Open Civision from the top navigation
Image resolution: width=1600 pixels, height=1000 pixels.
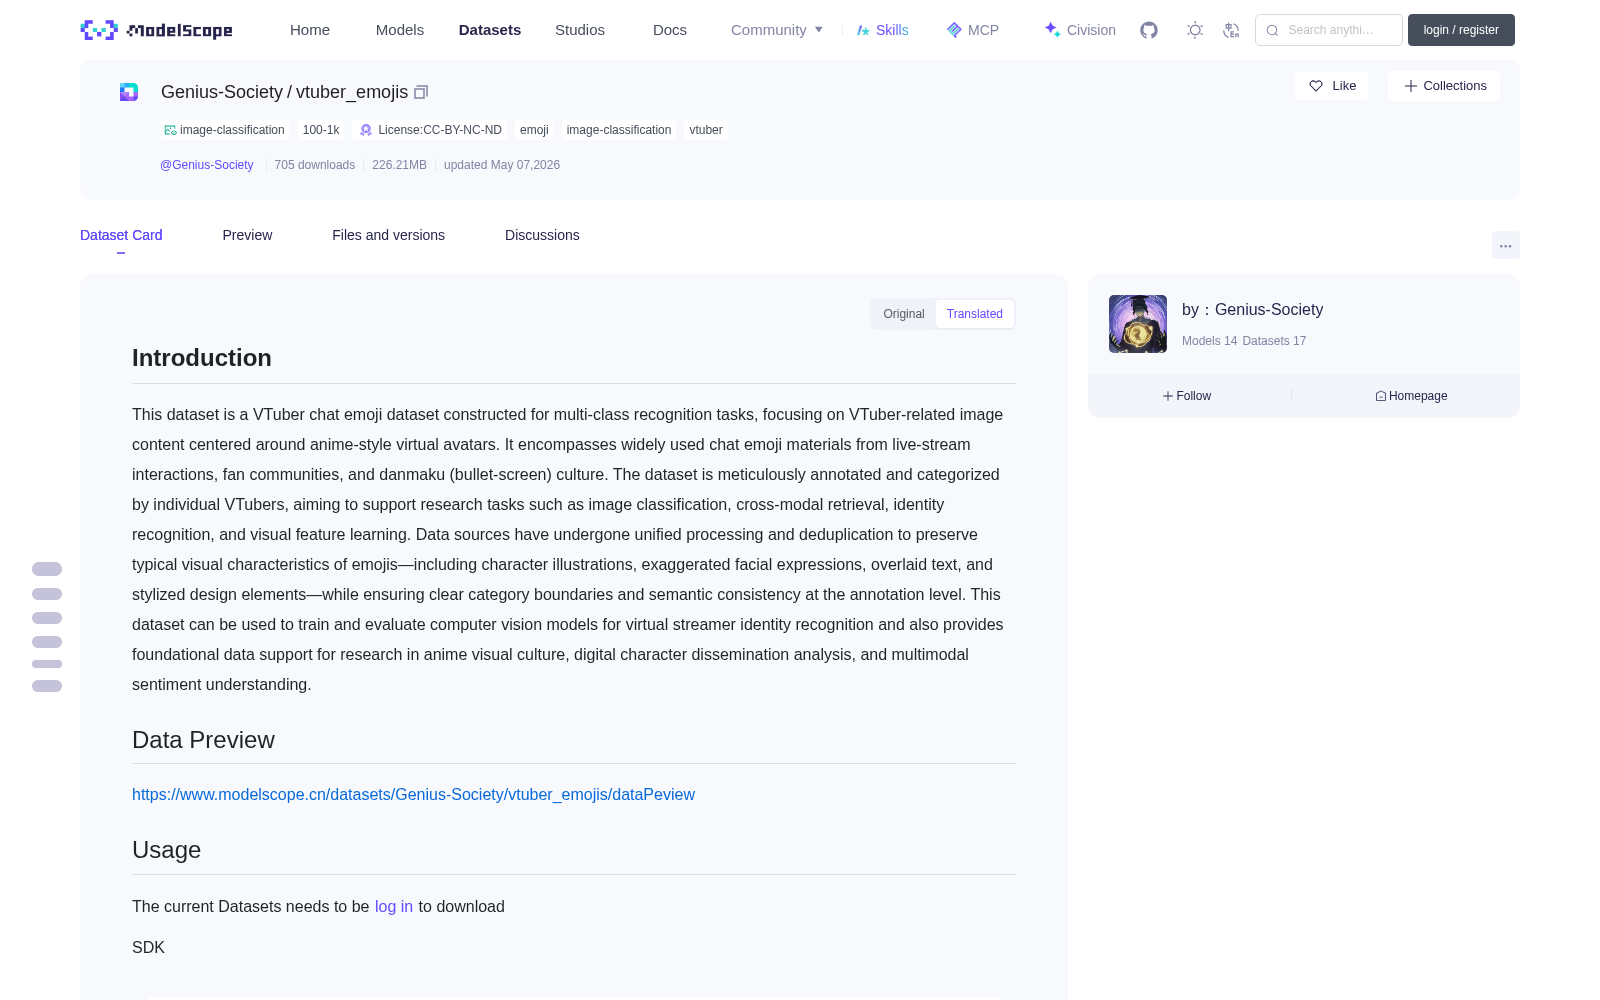coord(1079,30)
